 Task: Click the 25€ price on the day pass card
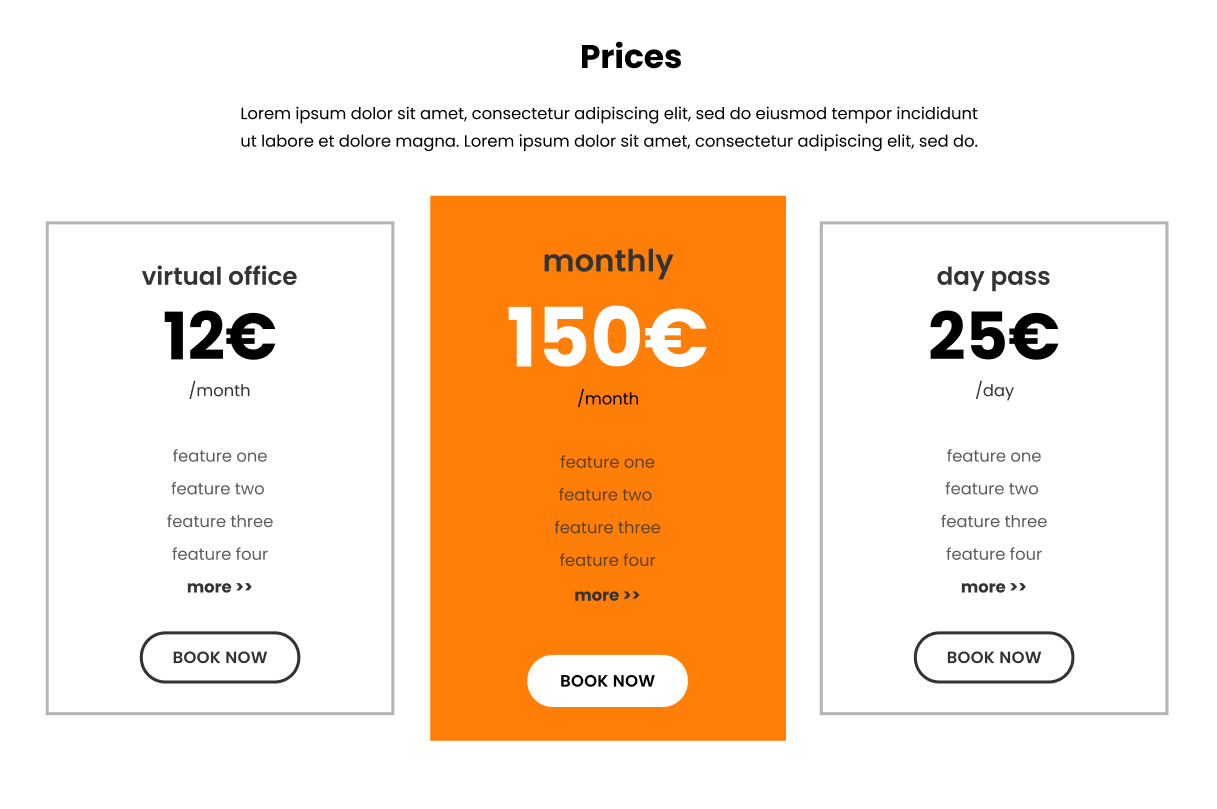click(x=993, y=336)
